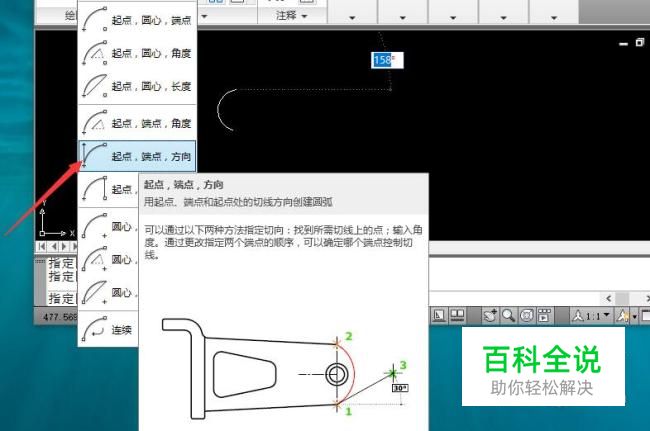The height and width of the screenshot is (431, 650).
Task: Choose highlighted 起点, 端点, 方向 arc option
Action: [137, 156]
